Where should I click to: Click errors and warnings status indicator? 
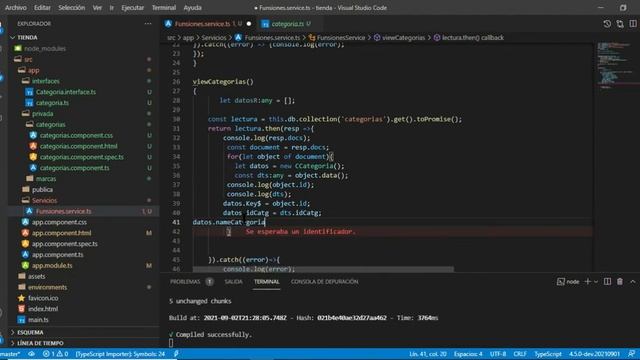[56, 354]
